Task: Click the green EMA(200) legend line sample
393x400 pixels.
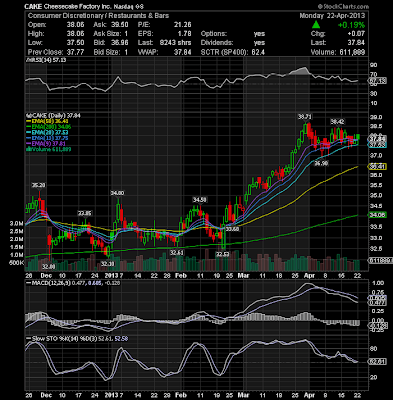Action: pyautogui.click(x=29, y=127)
